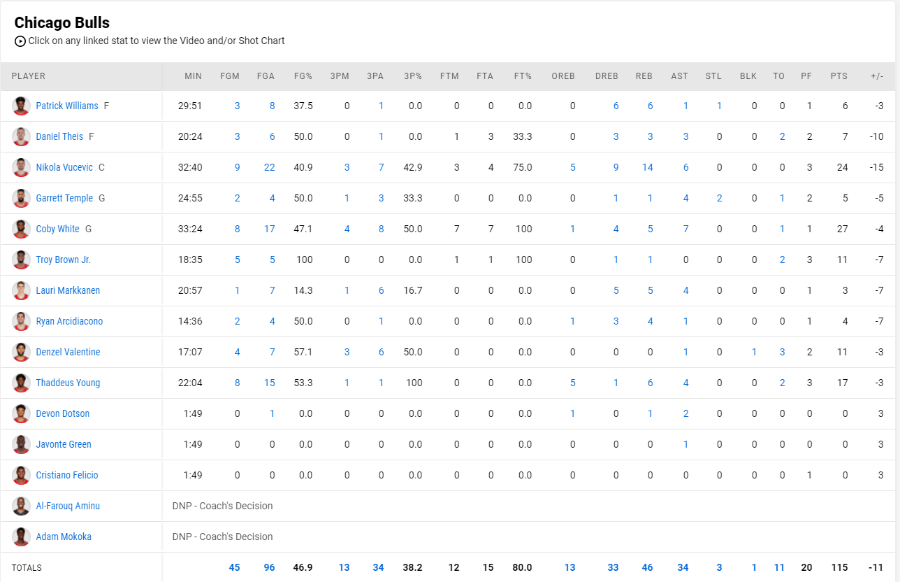Open Javonte Green player headshot
This screenshot has height=582, width=900.
point(21,444)
